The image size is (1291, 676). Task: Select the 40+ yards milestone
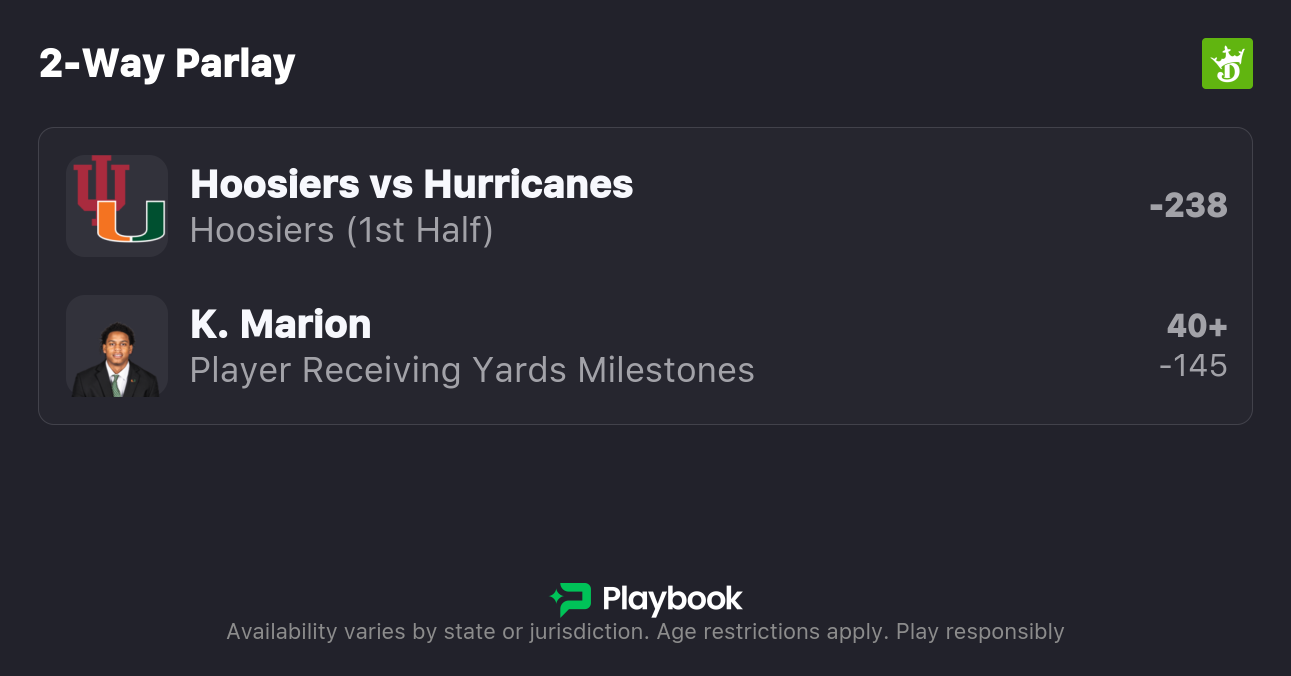coord(1196,326)
